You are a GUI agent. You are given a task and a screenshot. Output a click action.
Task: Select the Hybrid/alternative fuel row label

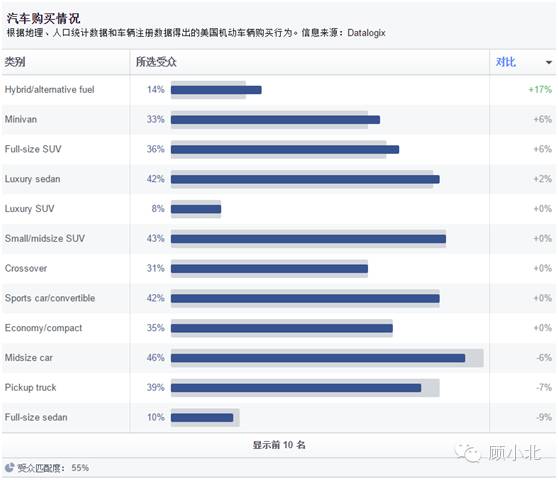click(x=49, y=90)
